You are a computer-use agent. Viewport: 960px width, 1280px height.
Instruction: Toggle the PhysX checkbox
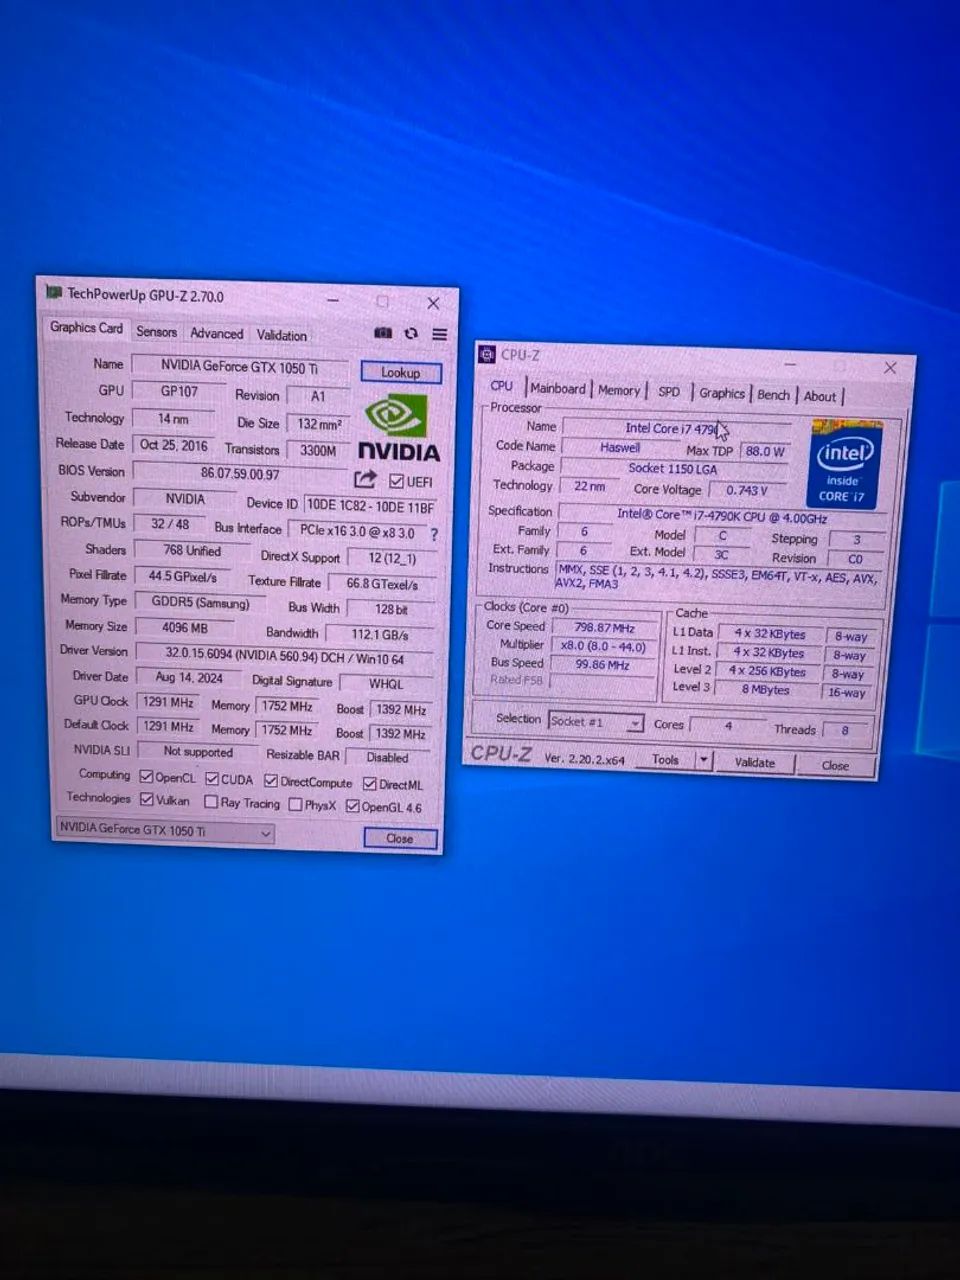(296, 804)
